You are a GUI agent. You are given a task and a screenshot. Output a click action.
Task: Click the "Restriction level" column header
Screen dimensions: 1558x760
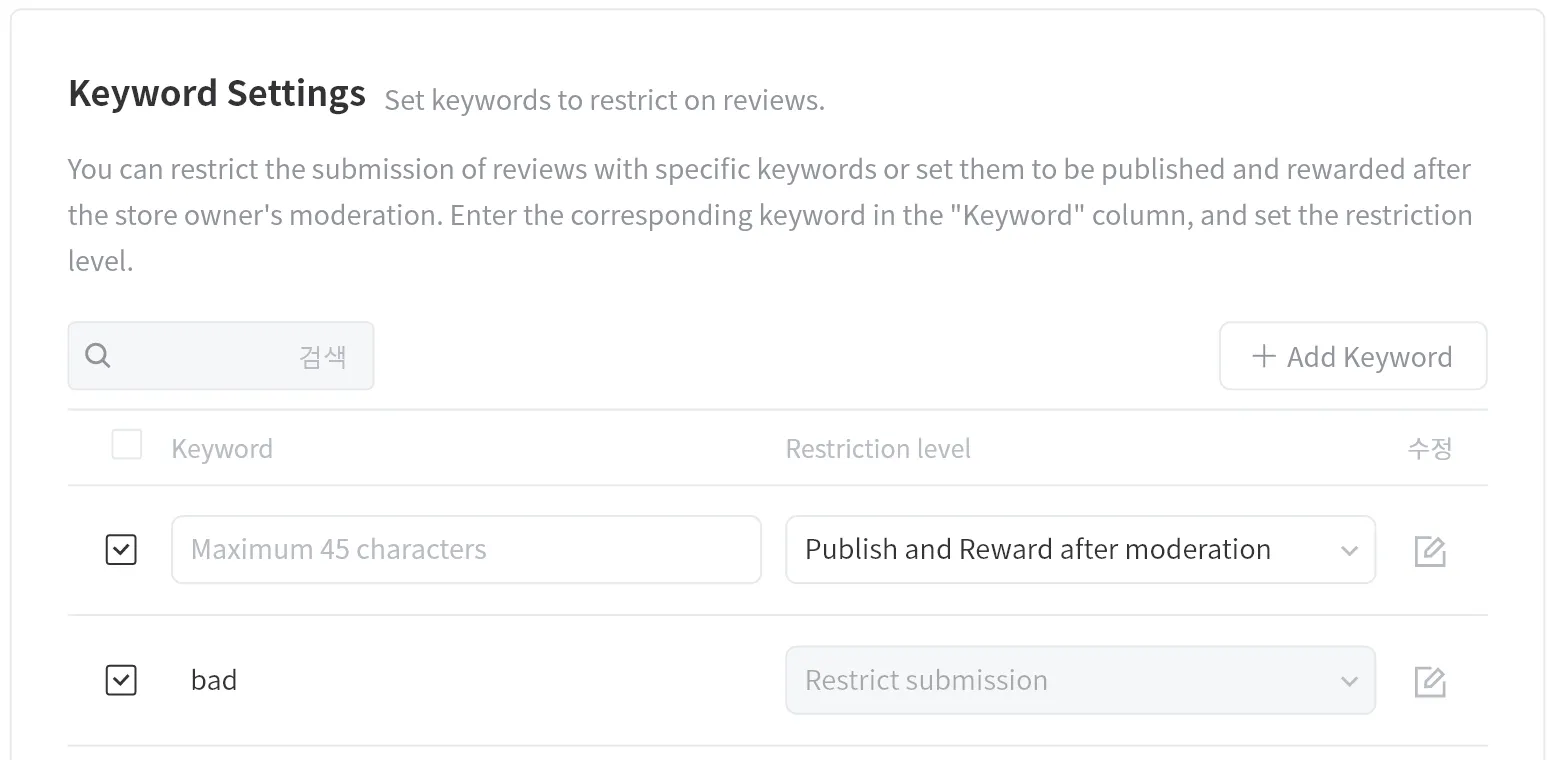coord(878,449)
